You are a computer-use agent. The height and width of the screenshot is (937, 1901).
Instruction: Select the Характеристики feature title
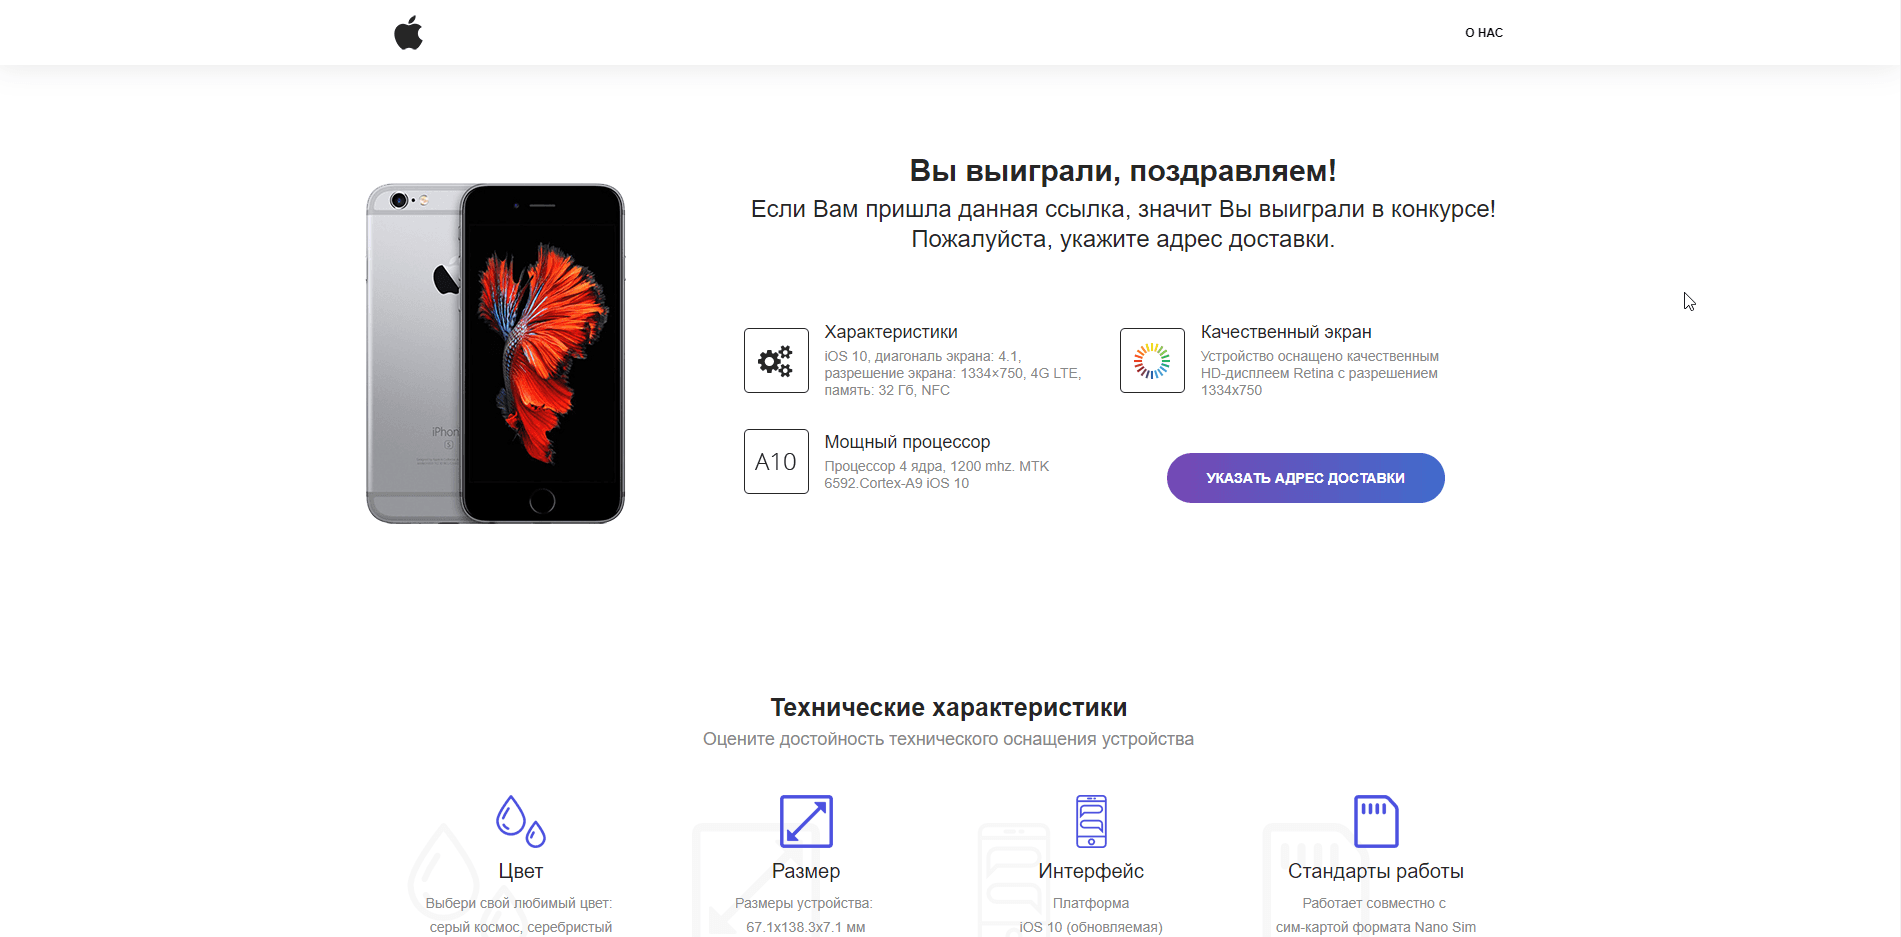890,331
